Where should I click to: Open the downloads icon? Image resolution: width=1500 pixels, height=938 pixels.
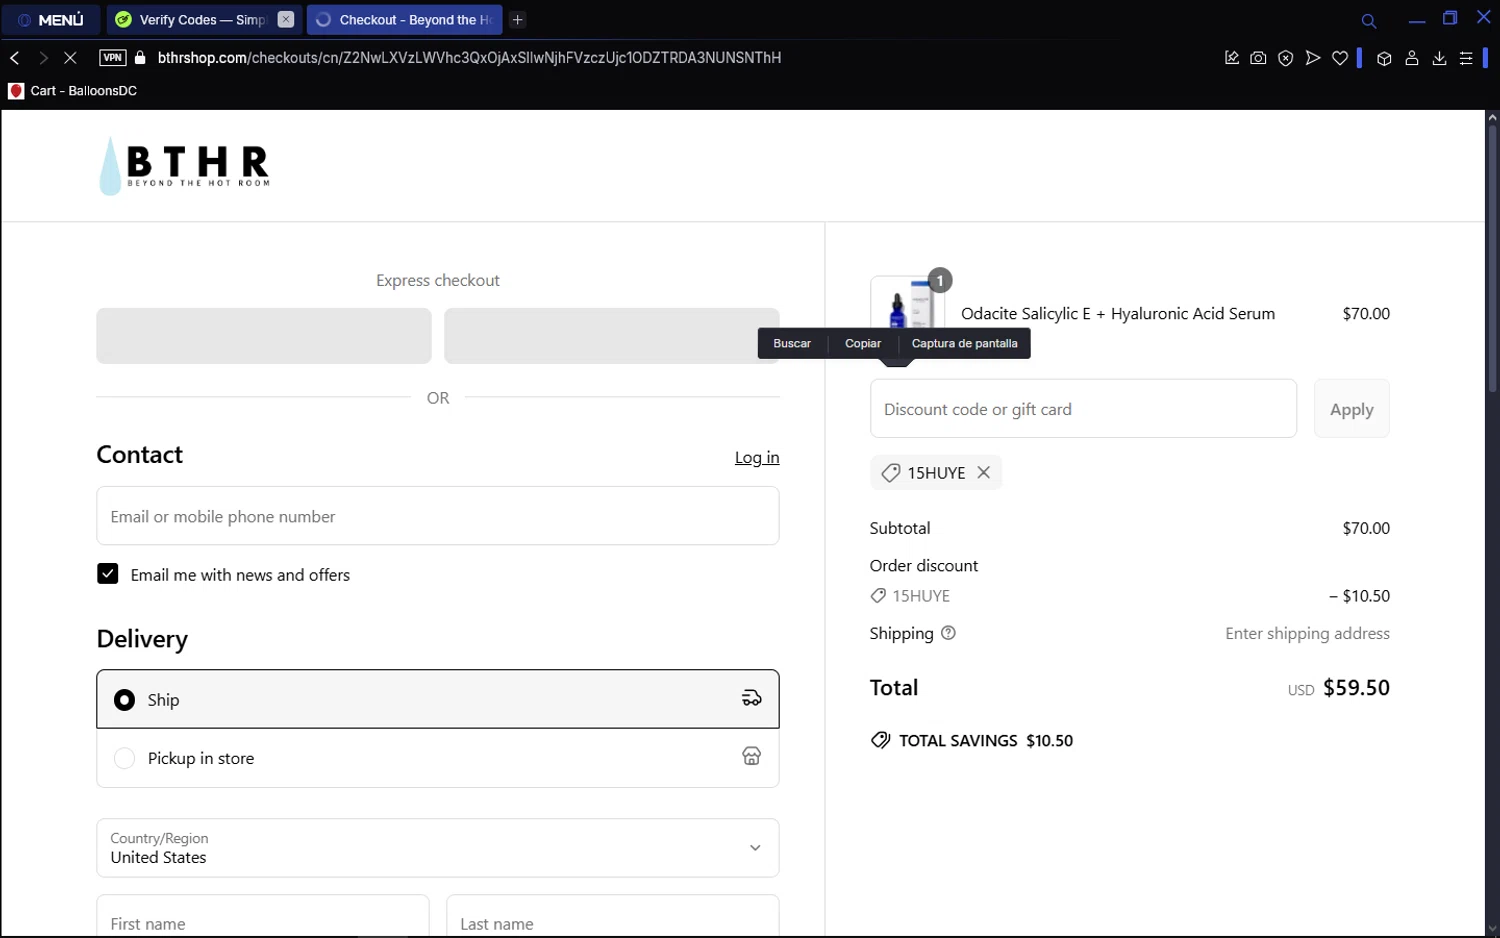click(x=1439, y=58)
